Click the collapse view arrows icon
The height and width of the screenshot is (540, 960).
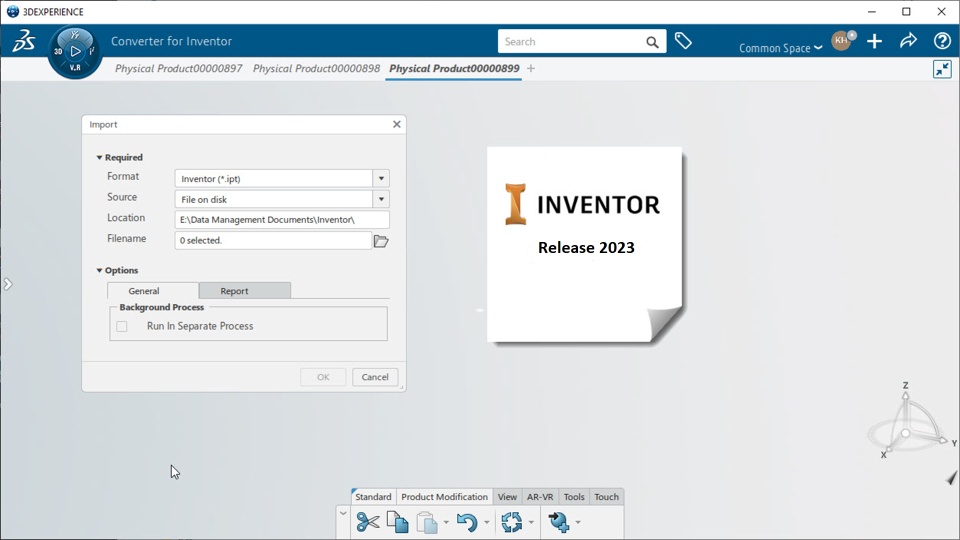pyautogui.click(x=942, y=69)
